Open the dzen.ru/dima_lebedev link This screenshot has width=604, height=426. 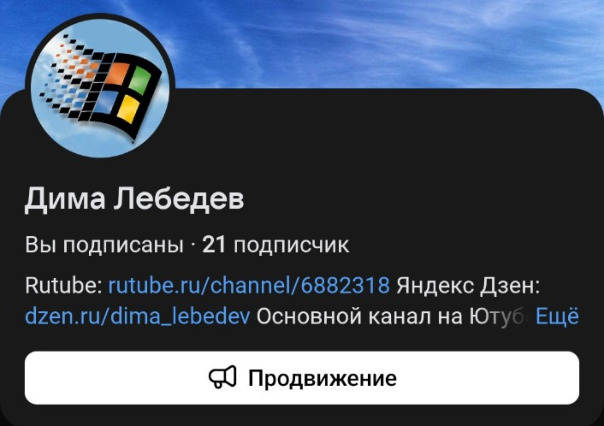pyautogui.click(x=138, y=316)
